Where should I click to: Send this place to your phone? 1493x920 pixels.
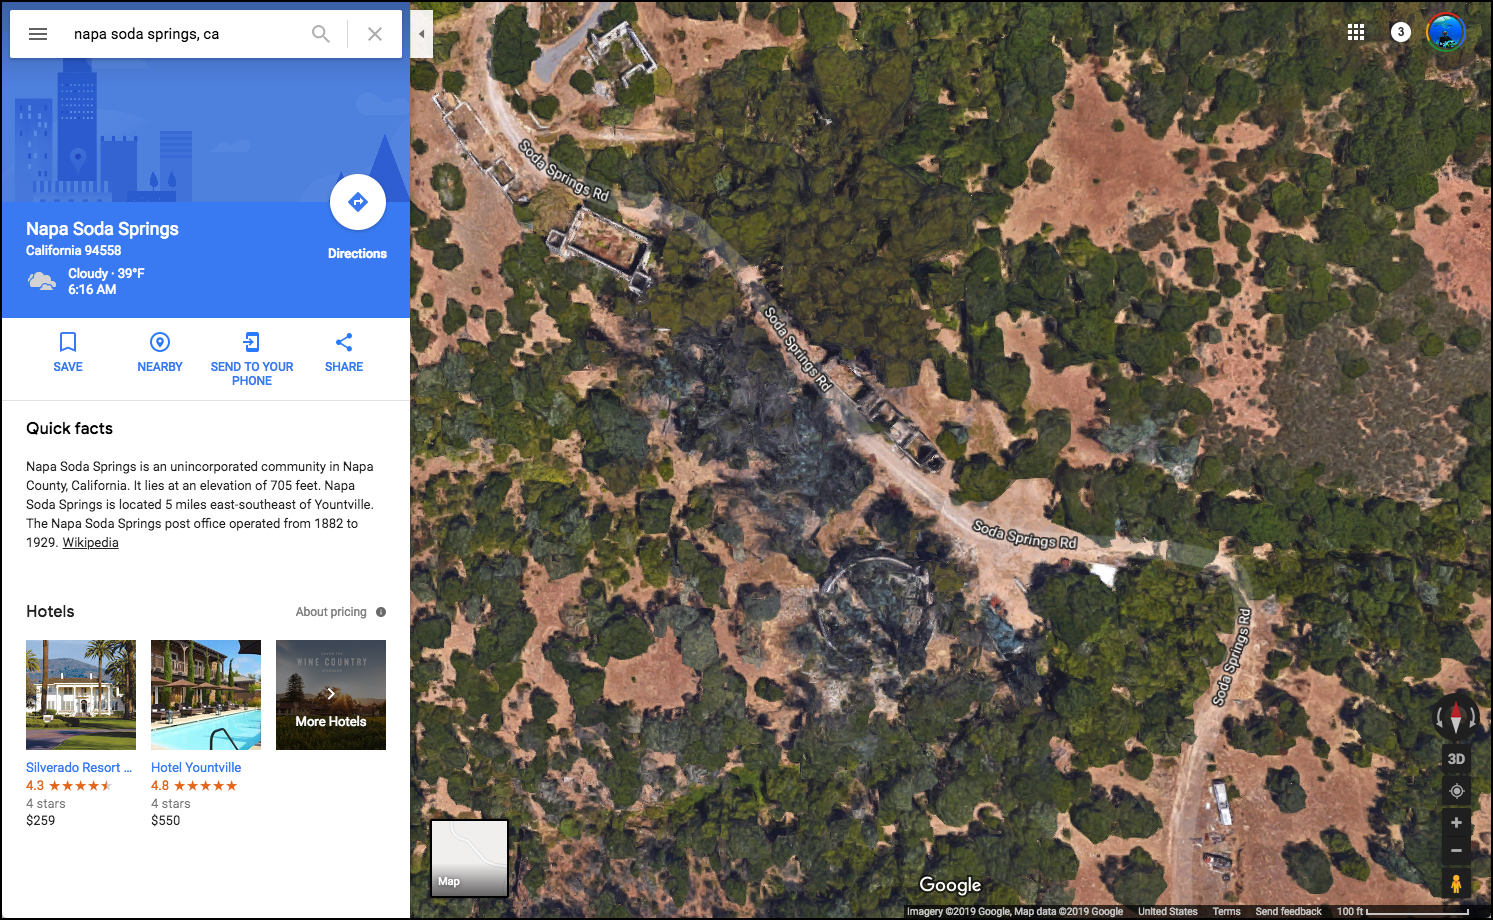click(252, 359)
